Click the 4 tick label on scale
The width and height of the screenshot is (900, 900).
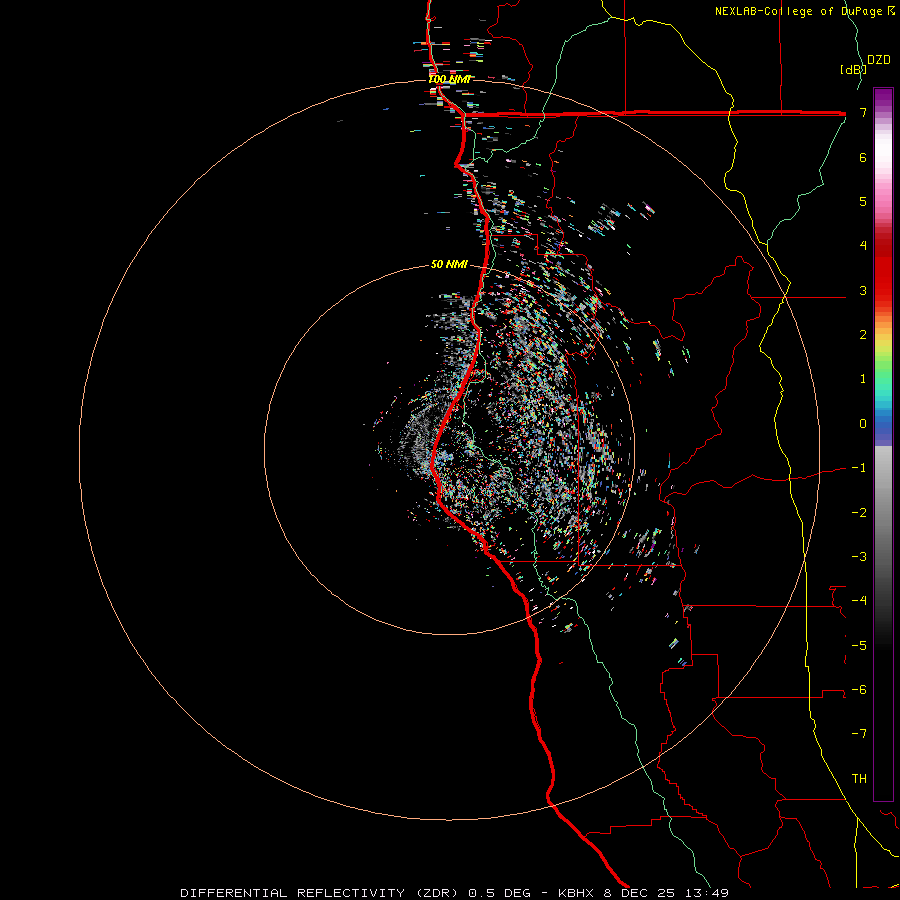click(x=863, y=246)
